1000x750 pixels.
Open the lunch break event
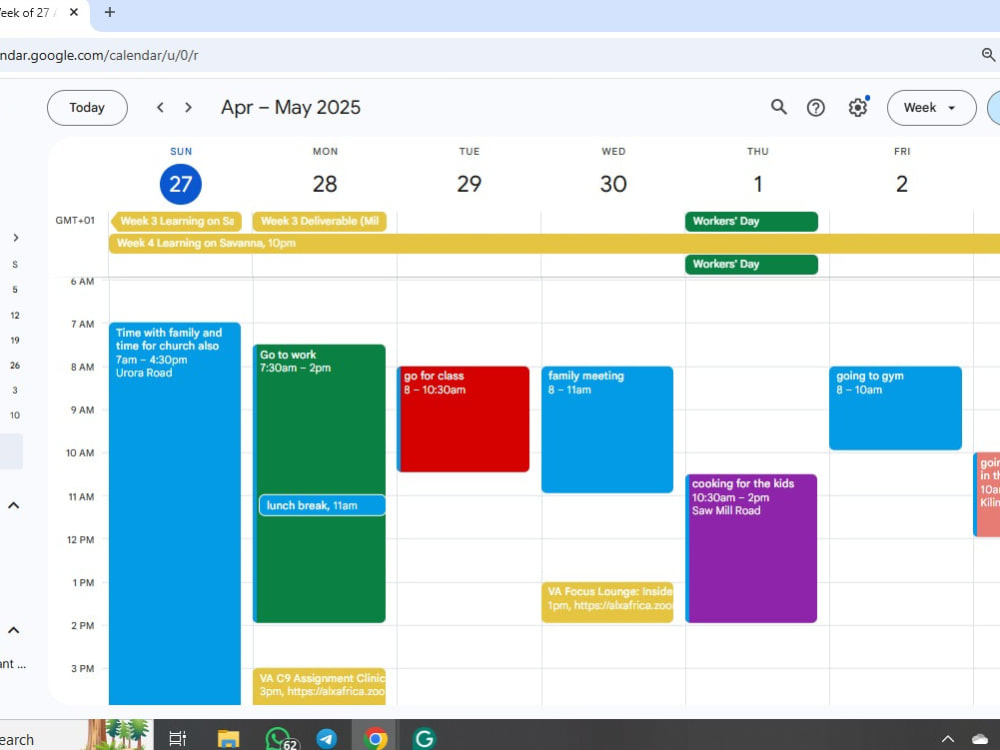pos(322,505)
